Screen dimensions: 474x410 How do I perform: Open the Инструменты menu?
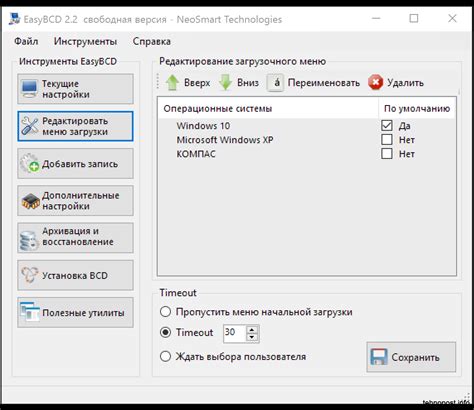(x=85, y=41)
